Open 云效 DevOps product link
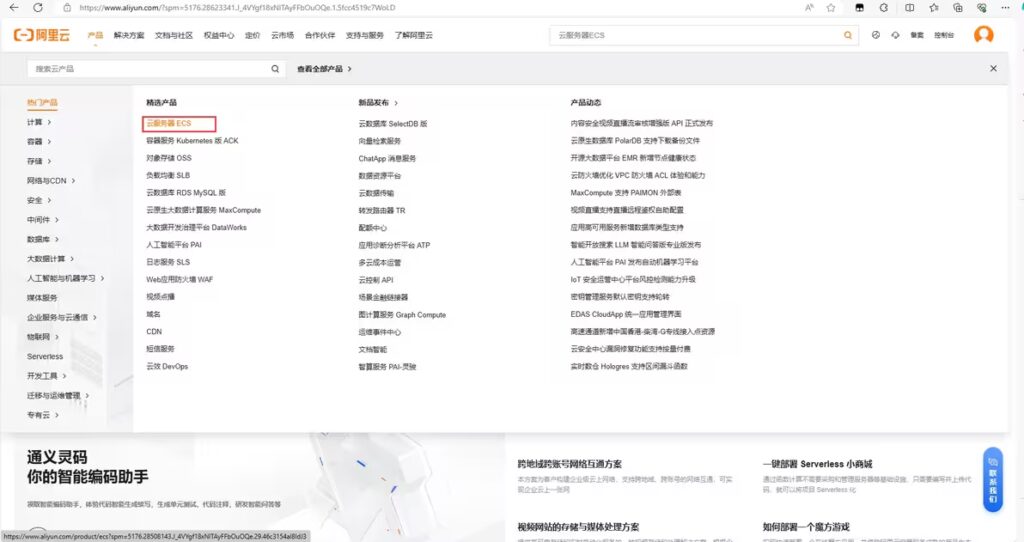The height and width of the screenshot is (542, 1024). coord(167,366)
